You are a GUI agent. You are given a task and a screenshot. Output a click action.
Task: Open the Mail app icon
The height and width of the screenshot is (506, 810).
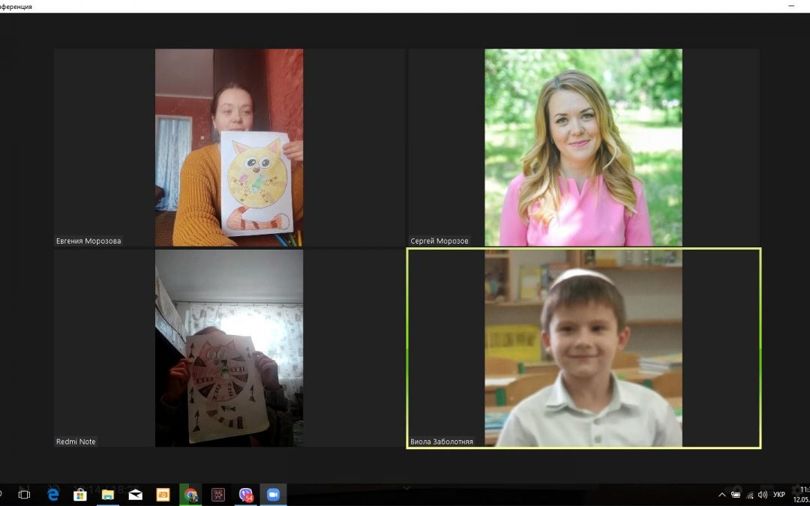[135, 494]
